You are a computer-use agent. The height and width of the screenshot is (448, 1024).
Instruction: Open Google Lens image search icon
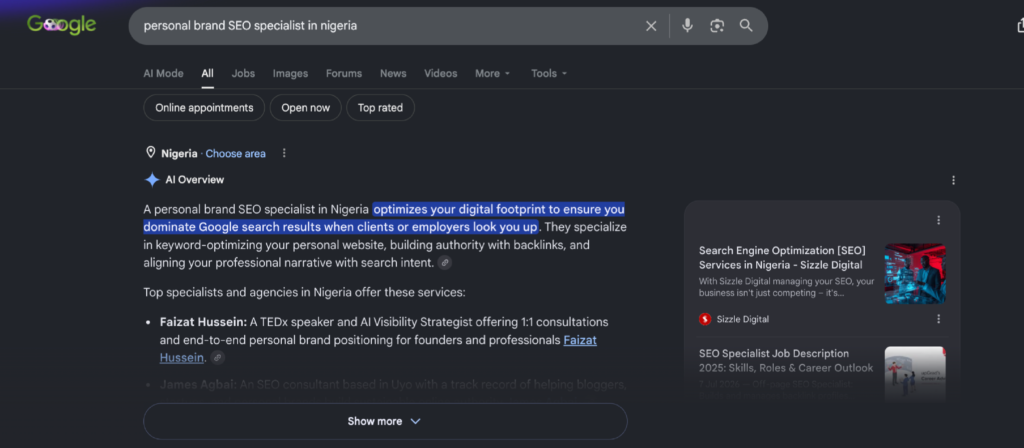click(717, 26)
